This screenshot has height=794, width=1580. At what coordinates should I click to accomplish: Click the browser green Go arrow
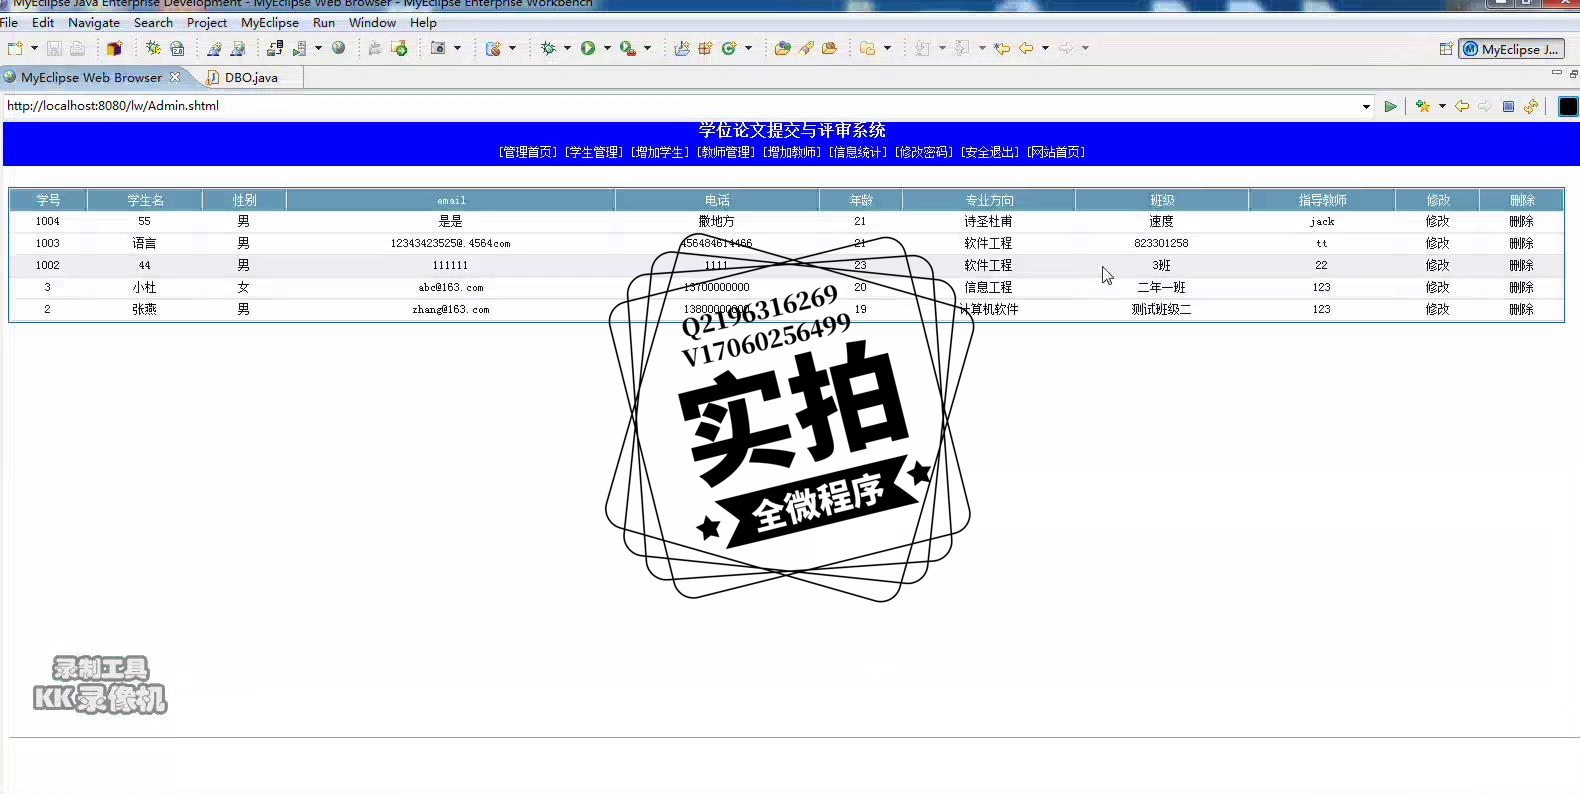coord(1390,106)
